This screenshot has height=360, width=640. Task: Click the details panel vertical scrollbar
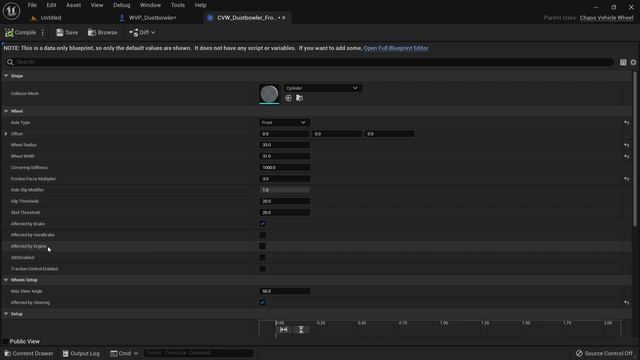tap(635, 149)
